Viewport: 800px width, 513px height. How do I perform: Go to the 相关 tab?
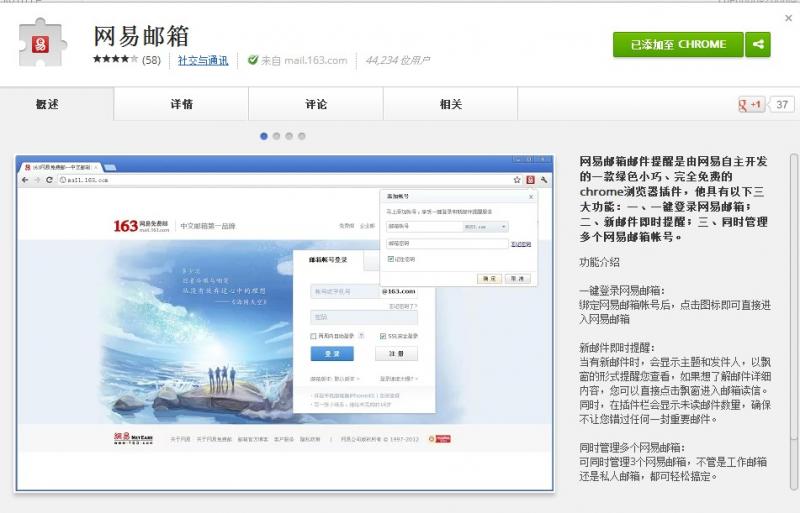[451, 104]
